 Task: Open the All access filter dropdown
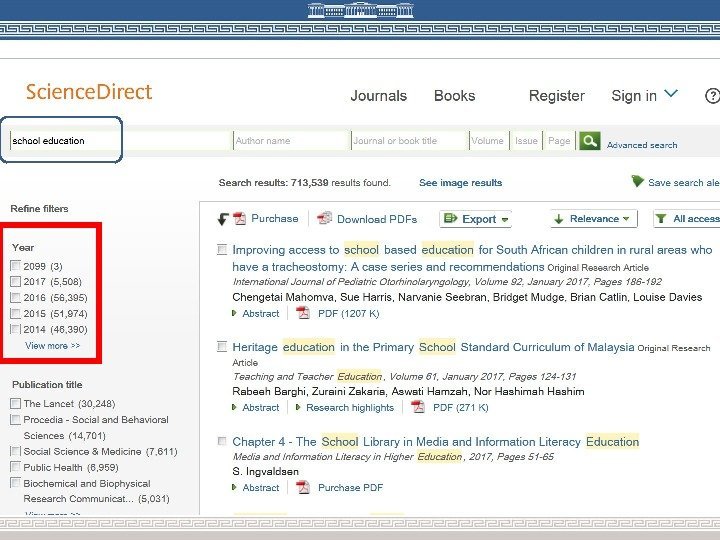pyautogui.click(x=686, y=219)
